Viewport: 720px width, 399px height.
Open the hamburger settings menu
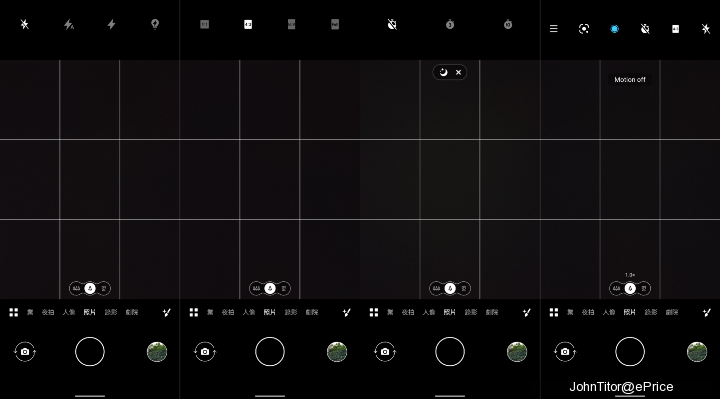pos(554,29)
